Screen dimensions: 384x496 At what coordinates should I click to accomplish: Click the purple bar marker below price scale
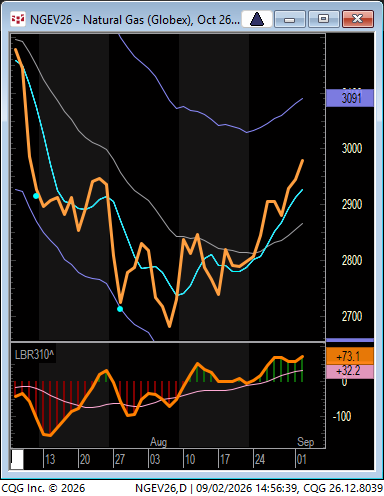click(350, 340)
